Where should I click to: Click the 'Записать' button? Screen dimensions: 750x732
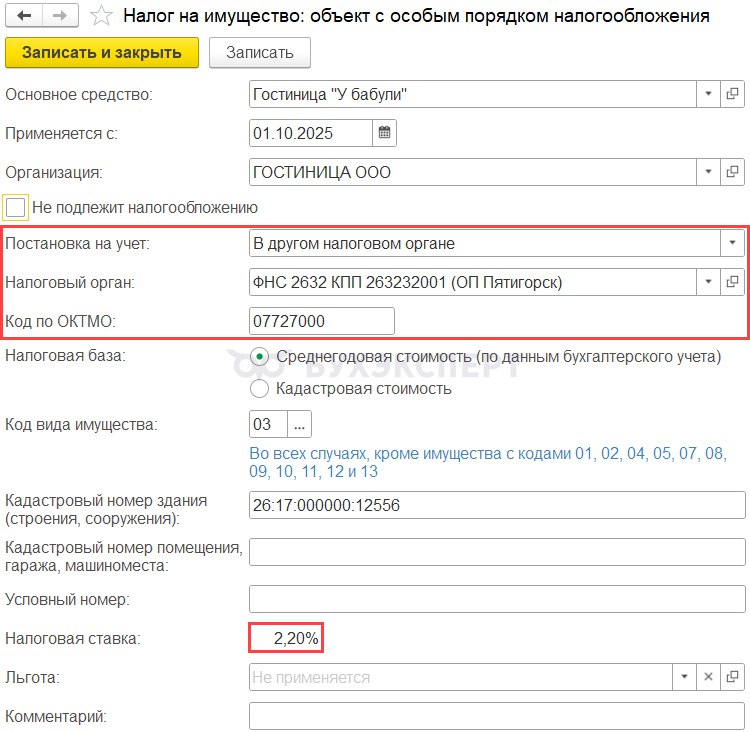pyautogui.click(x=260, y=52)
